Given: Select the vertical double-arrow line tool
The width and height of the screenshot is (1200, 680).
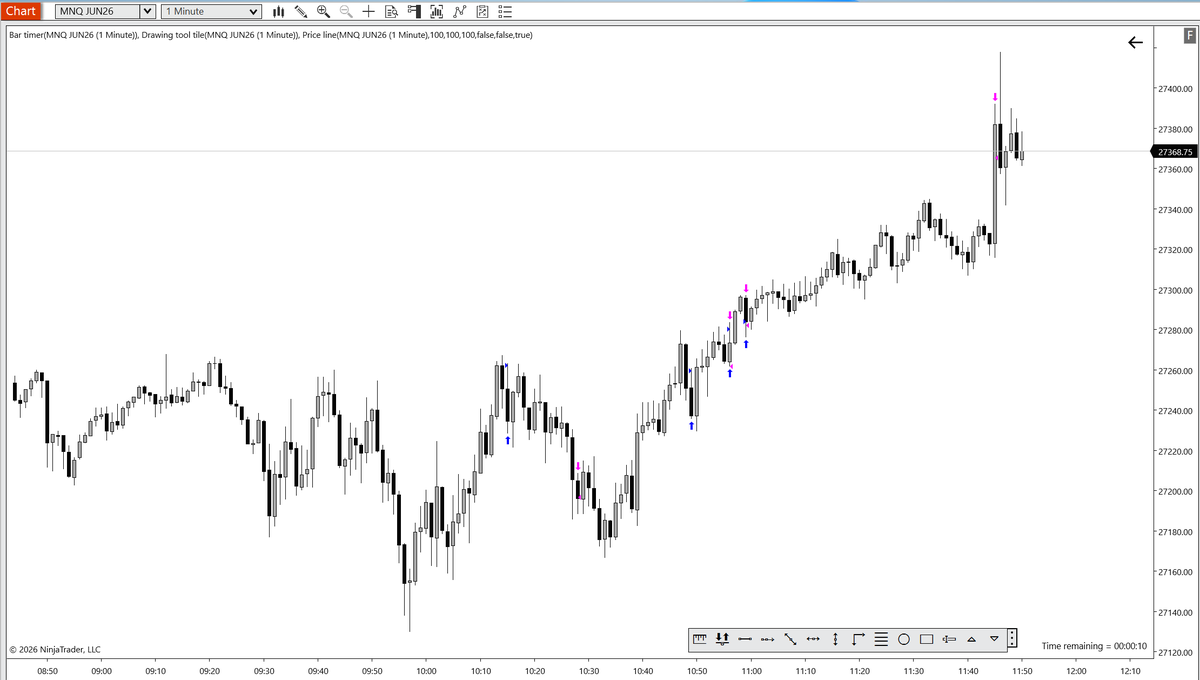Looking at the screenshot, I should tap(835, 638).
